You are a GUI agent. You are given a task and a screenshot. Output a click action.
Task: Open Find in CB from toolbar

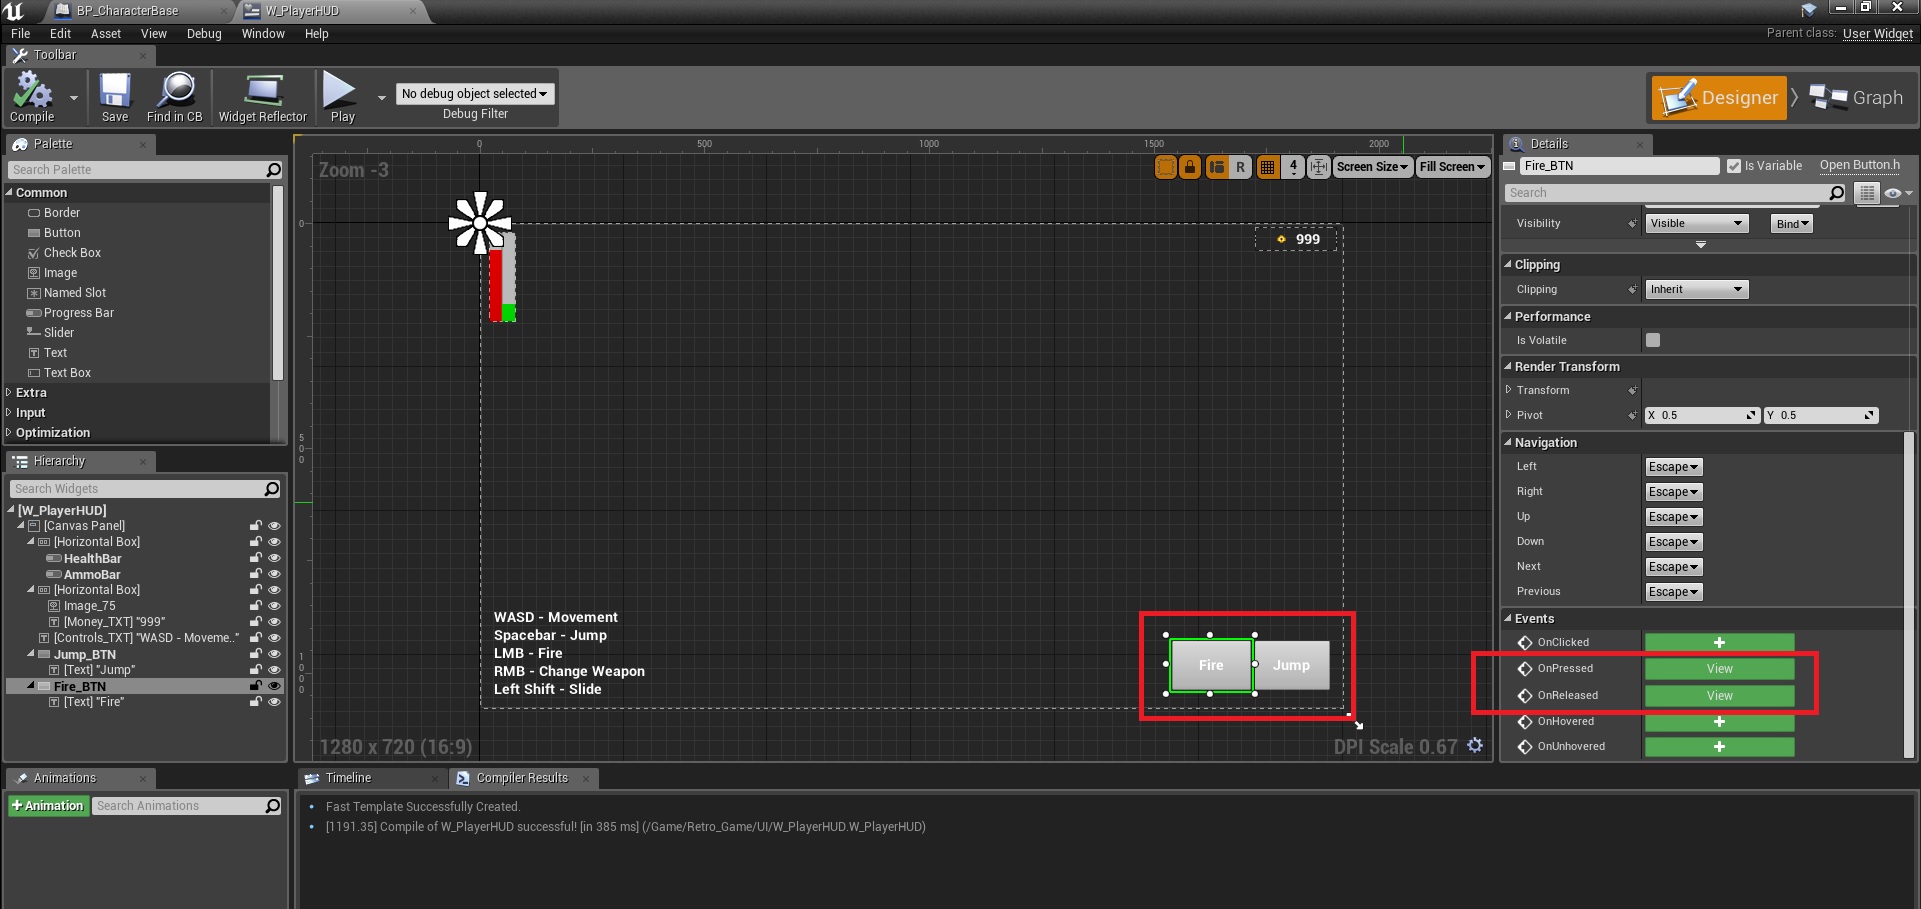[x=175, y=97]
